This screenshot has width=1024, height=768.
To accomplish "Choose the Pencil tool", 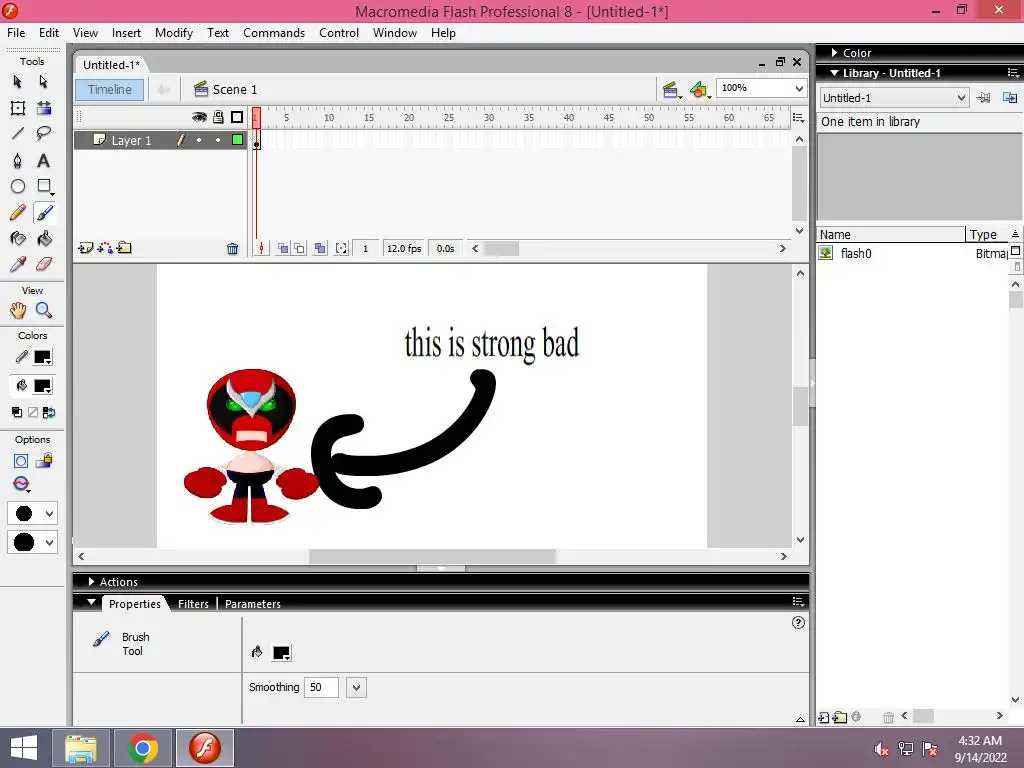I will click(18, 213).
